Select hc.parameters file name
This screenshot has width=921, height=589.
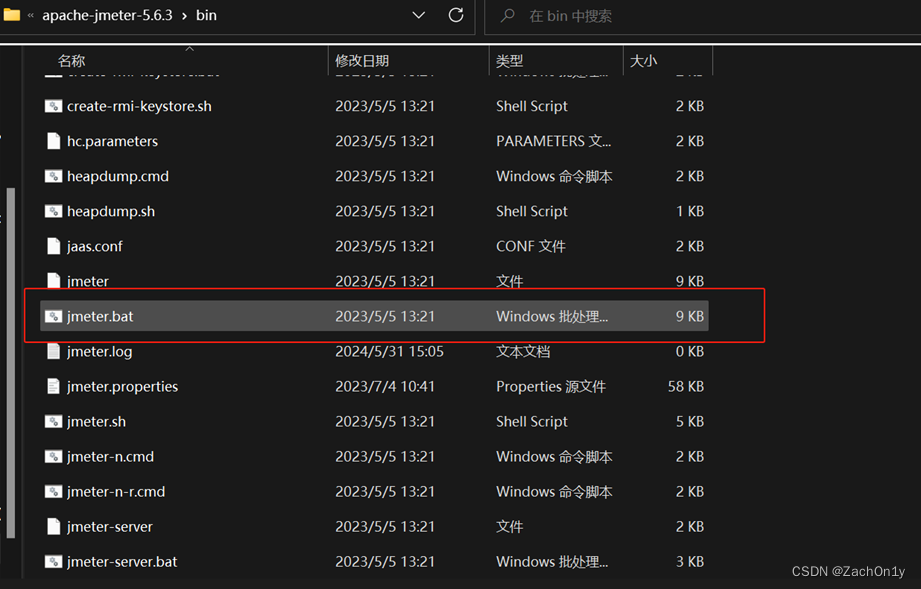click(112, 142)
